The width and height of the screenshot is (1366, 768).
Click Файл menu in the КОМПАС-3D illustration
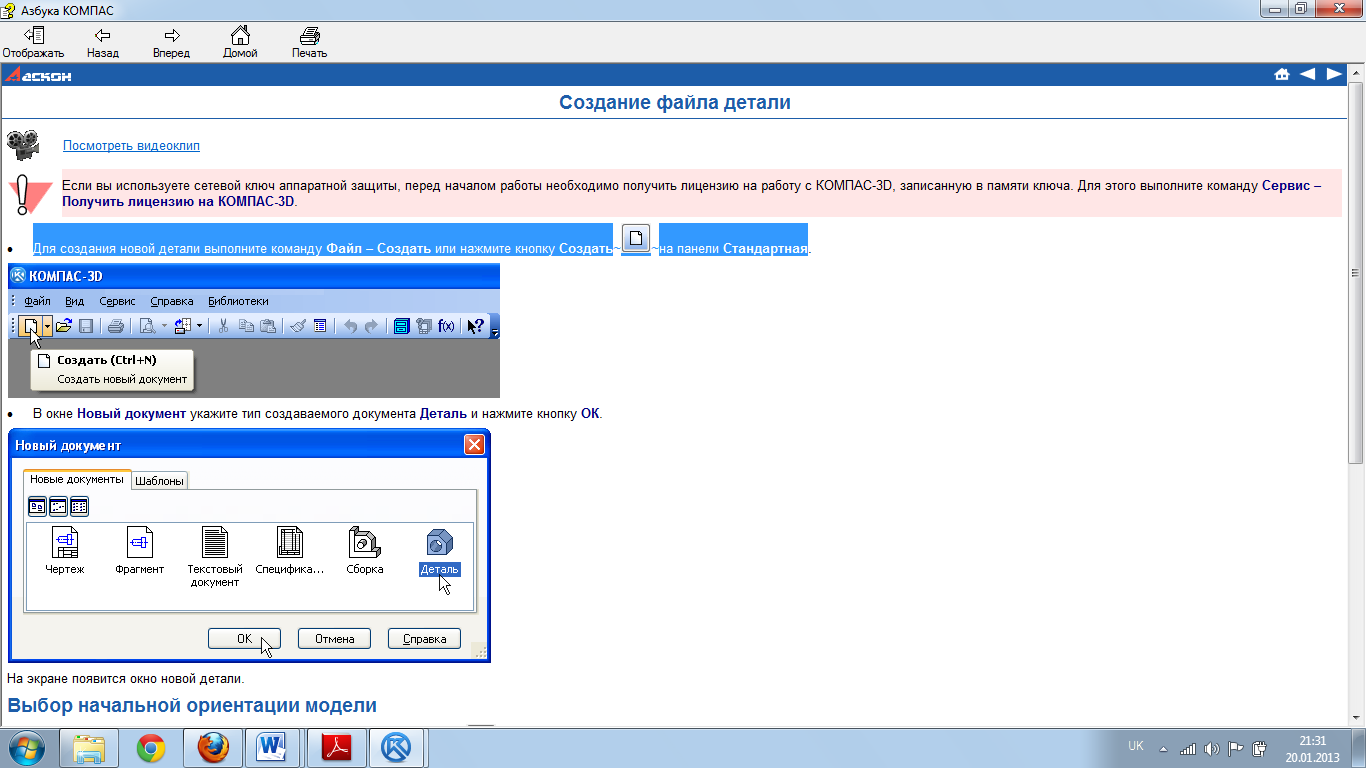point(38,301)
